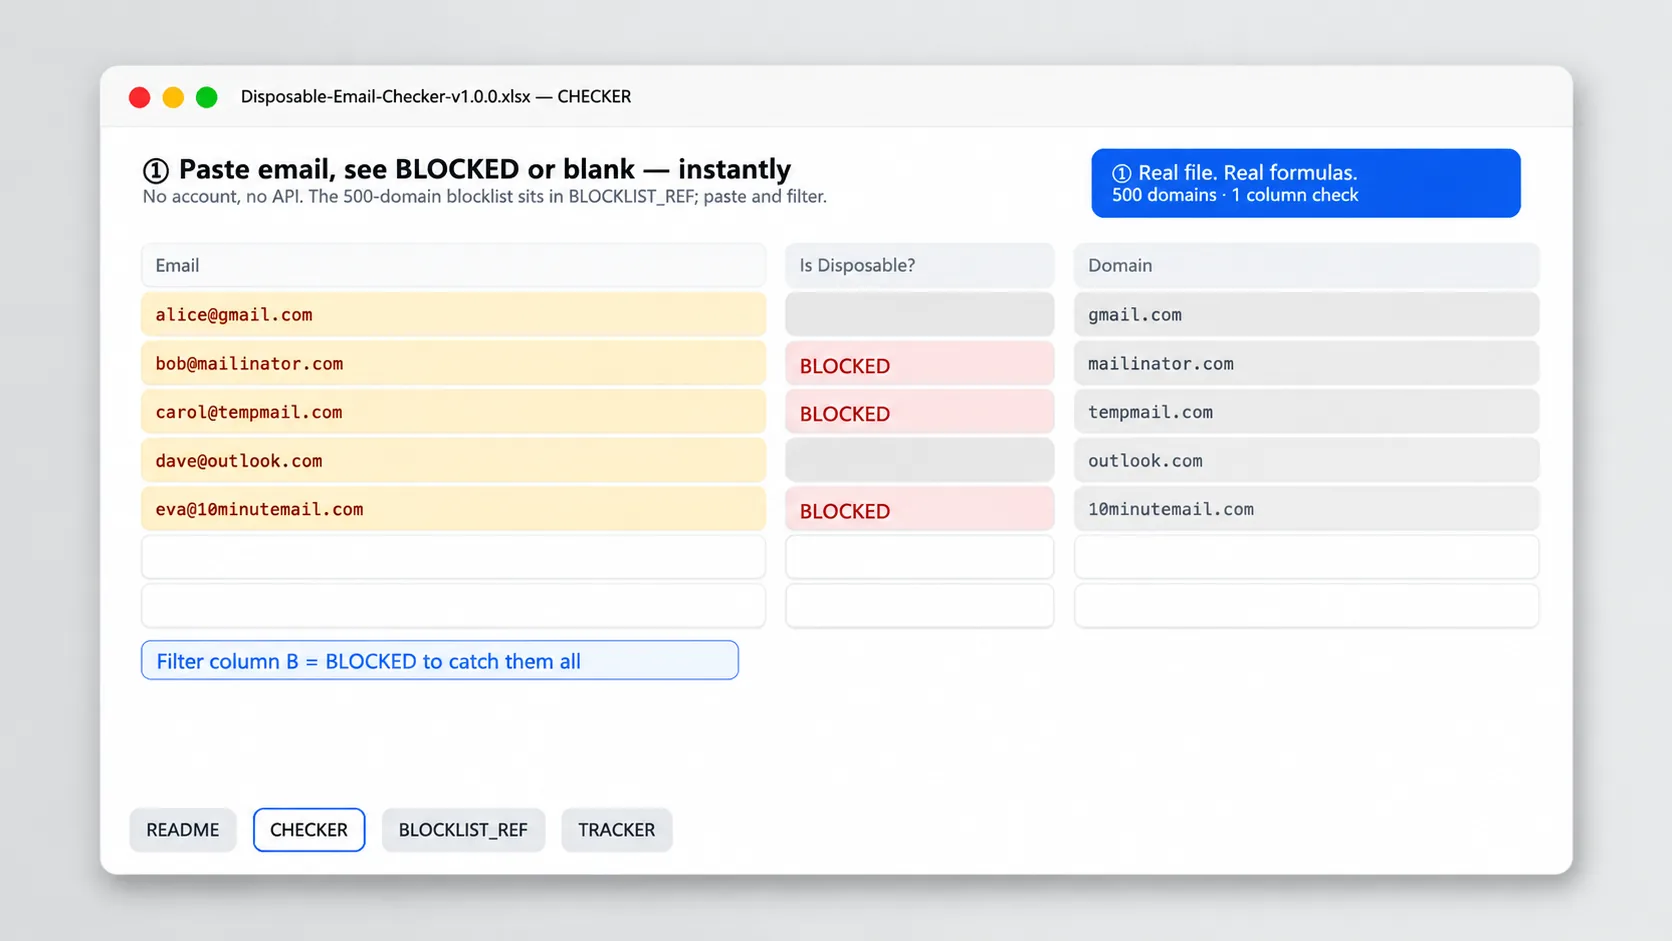Select the outlook.com domain cell
This screenshot has width=1672, height=941.
tap(1307, 461)
